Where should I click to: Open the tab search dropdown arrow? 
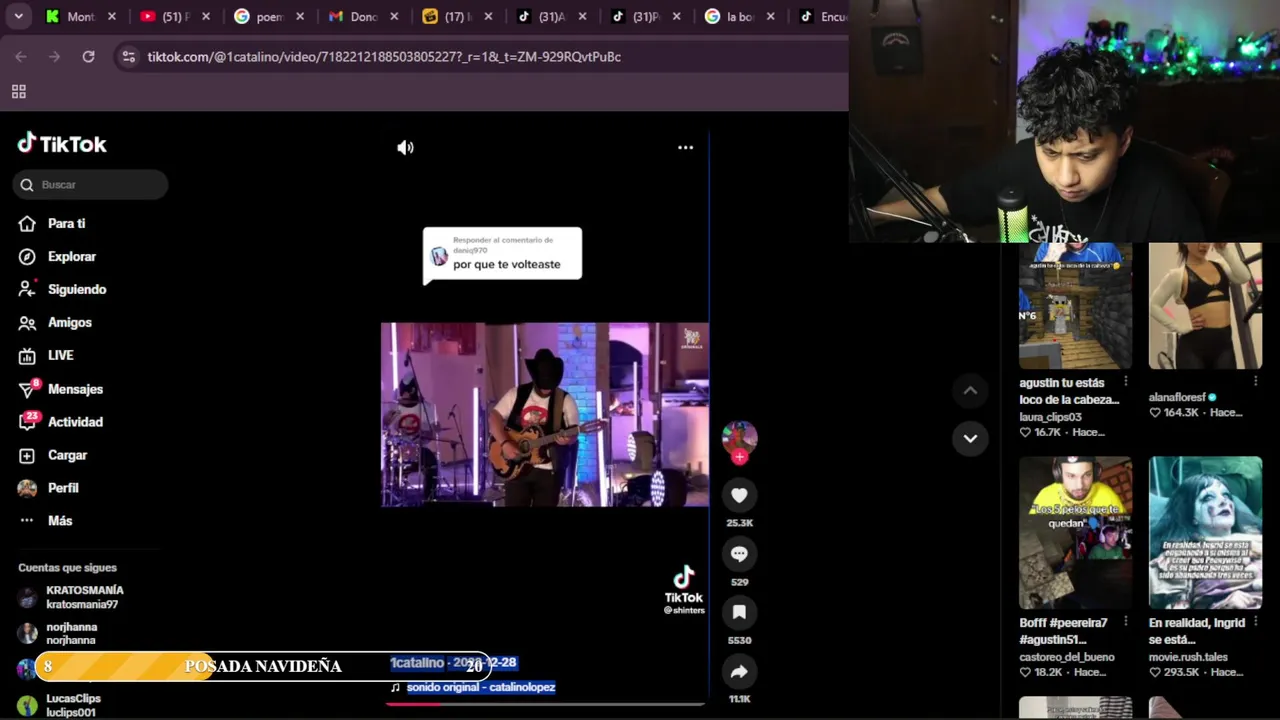coord(18,17)
